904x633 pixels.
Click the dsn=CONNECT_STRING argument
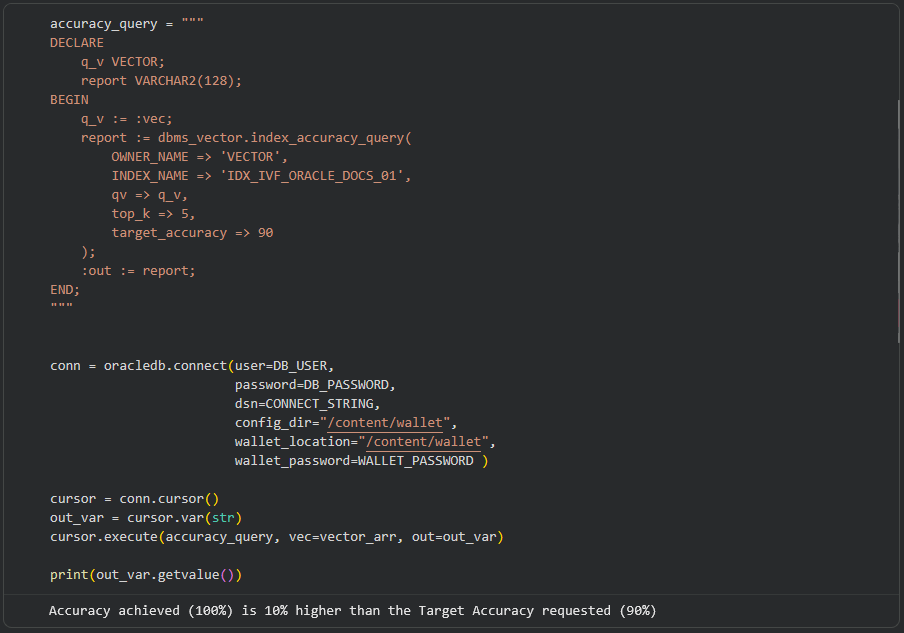307,404
